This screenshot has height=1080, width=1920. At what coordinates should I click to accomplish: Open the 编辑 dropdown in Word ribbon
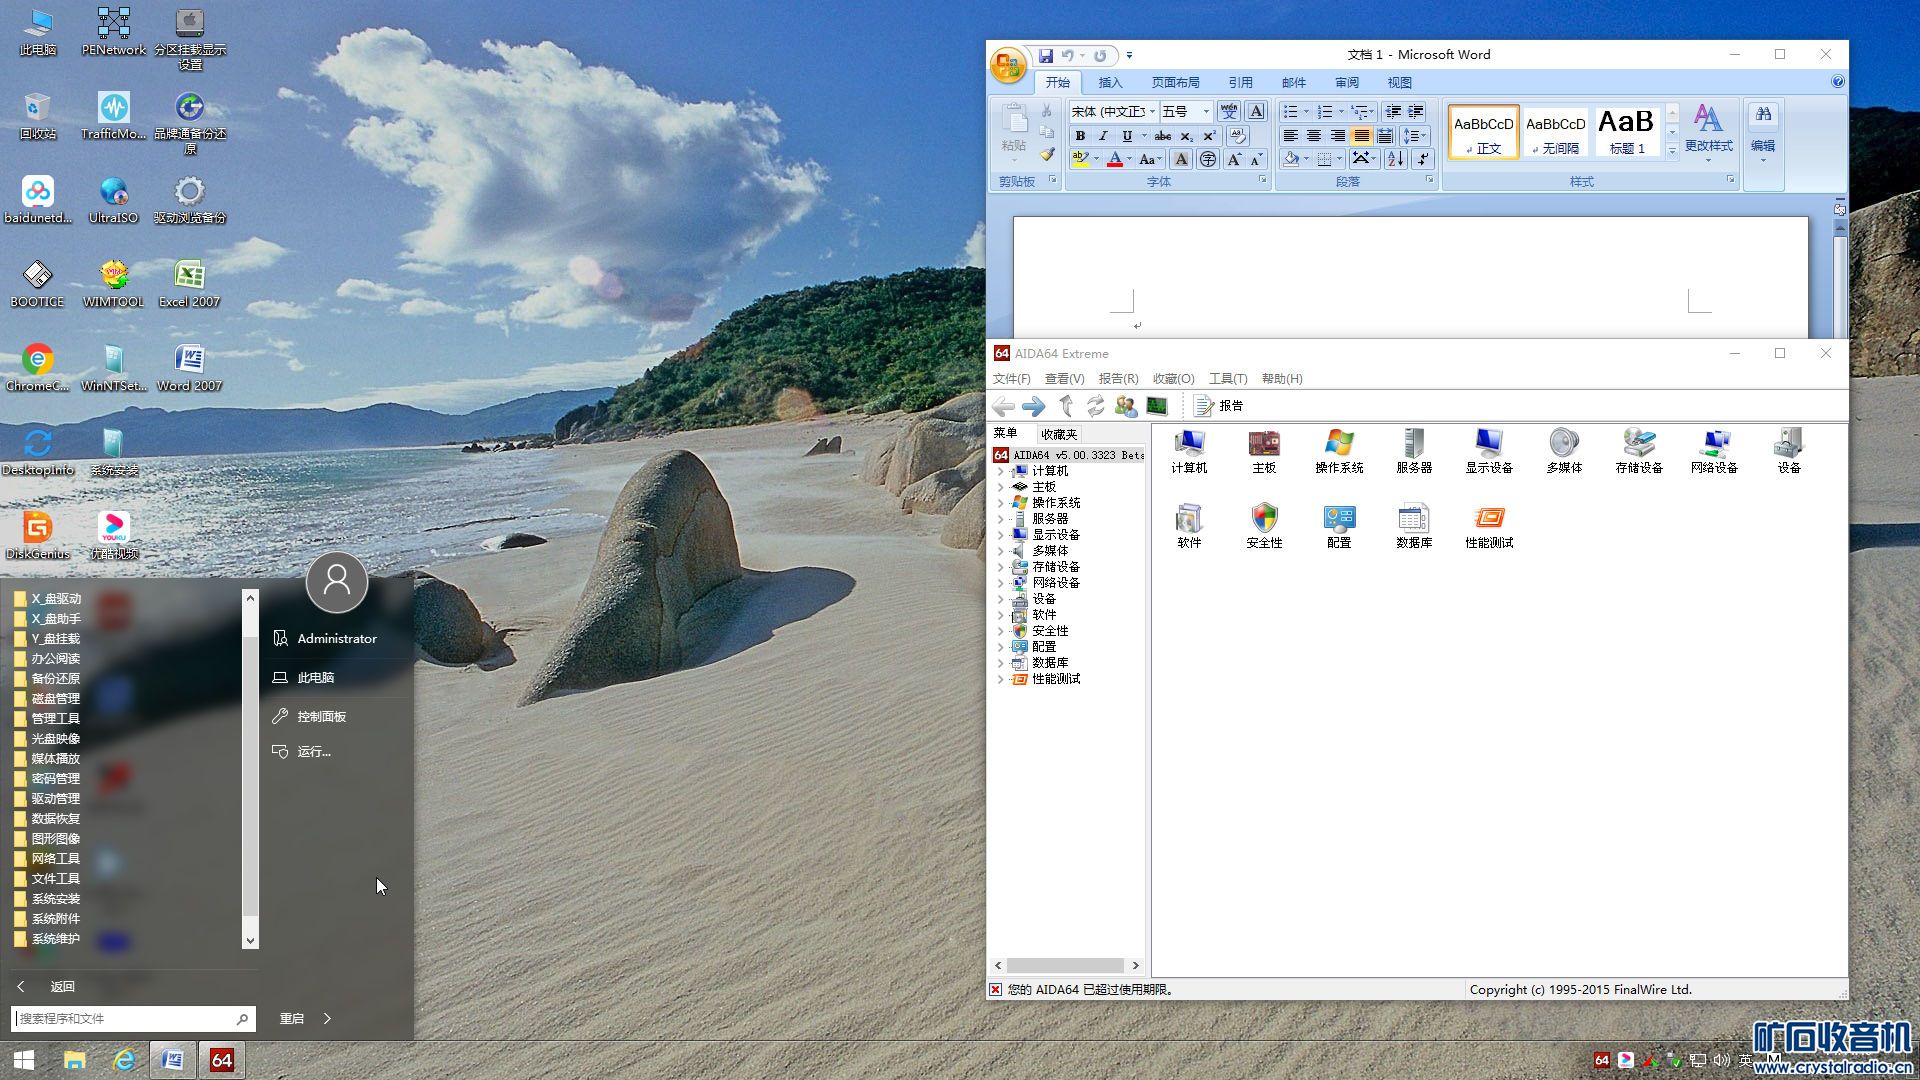(x=1763, y=134)
